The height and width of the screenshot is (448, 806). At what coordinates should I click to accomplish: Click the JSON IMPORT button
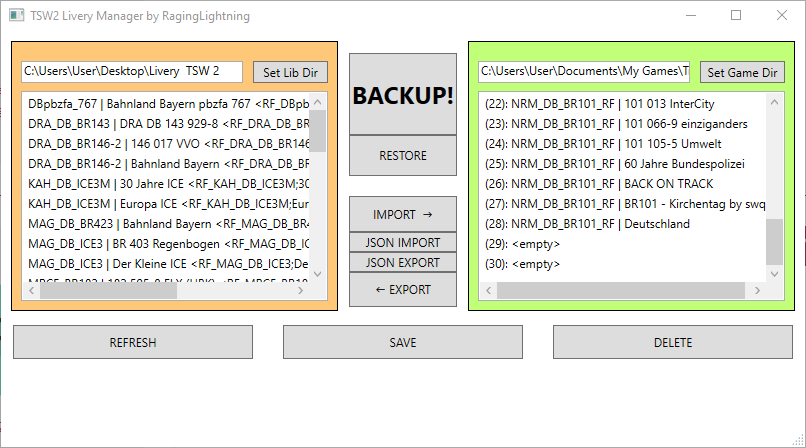tap(403, 242)
